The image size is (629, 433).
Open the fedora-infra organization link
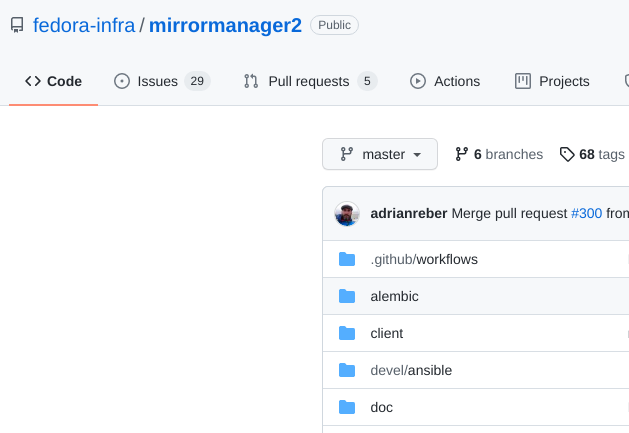click(84, 25)
